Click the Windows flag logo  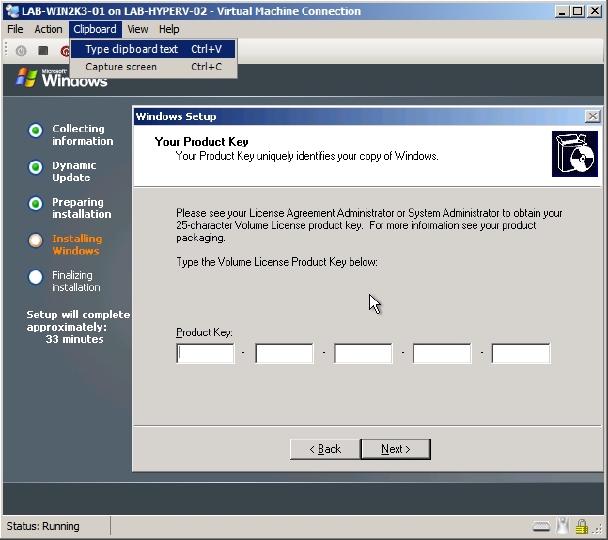26,77
